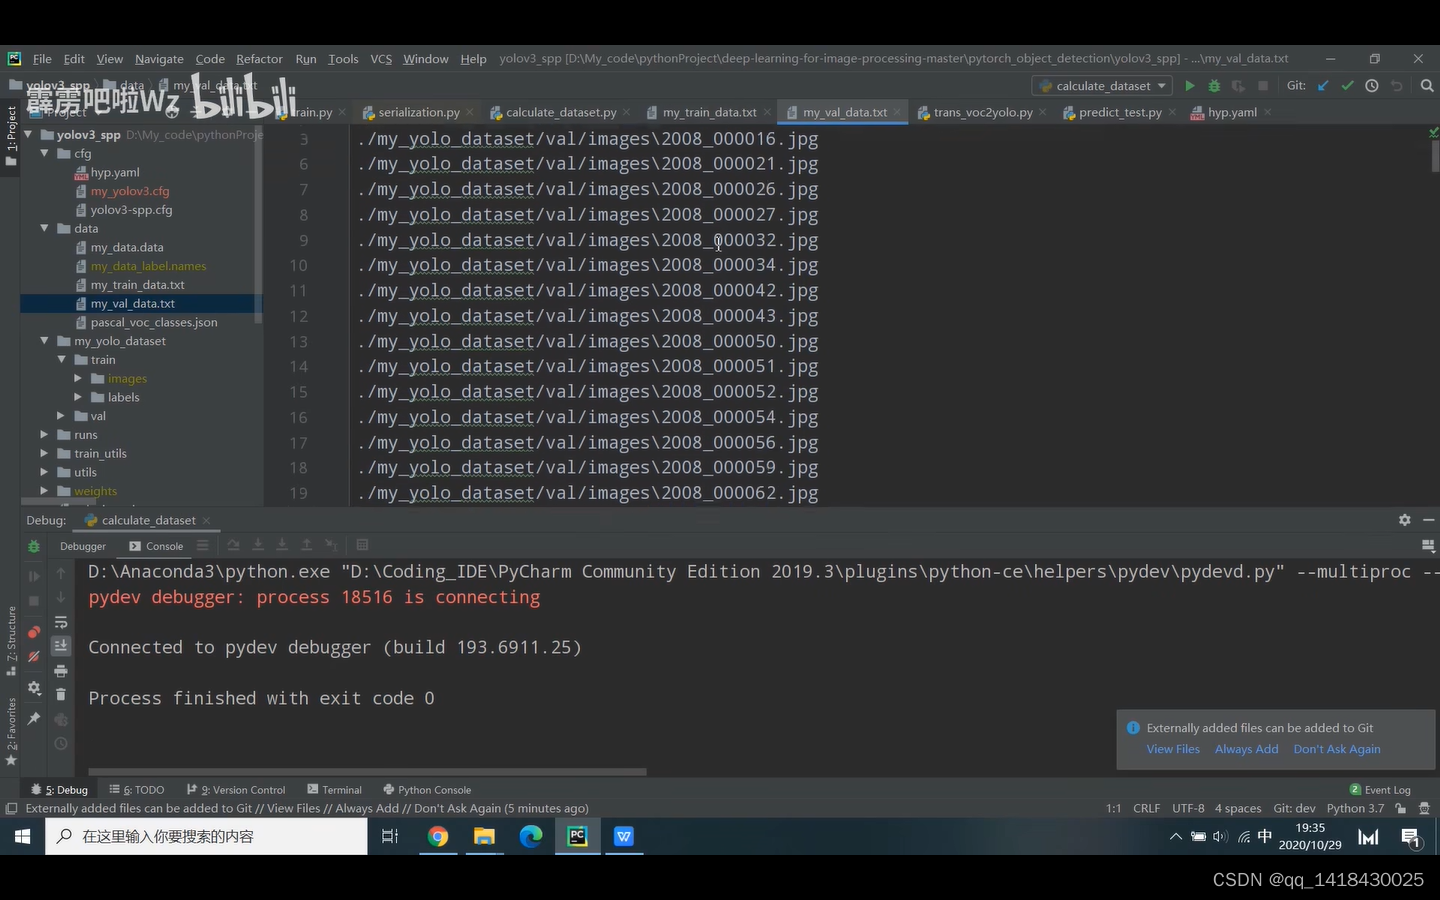Open Version Control tool window
1440x900 pixels.
click(236, 790)
